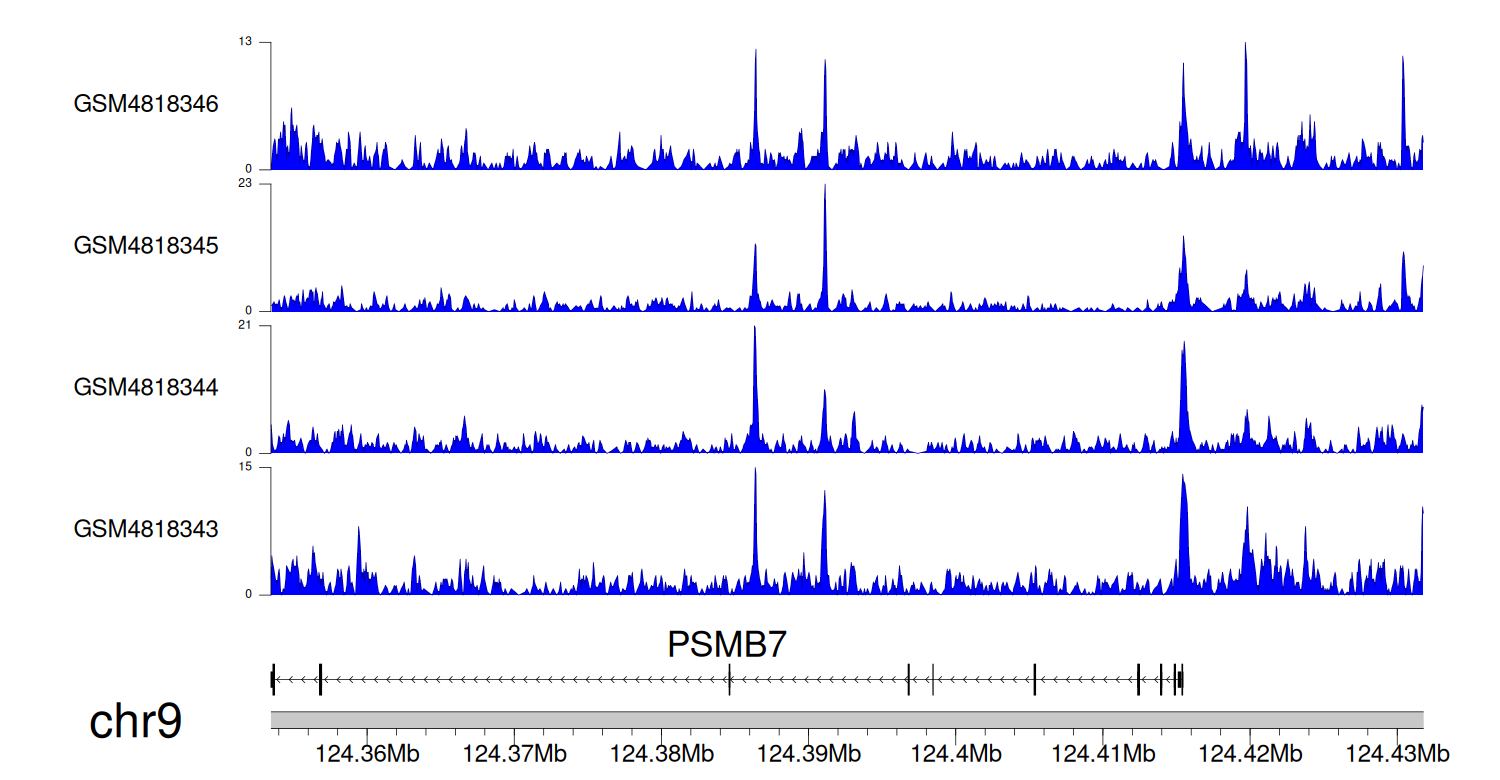This screenshot has width=1500, height=780.
Task: Select the 124.38Mb coordinate label
Action: tap(661, 753)
